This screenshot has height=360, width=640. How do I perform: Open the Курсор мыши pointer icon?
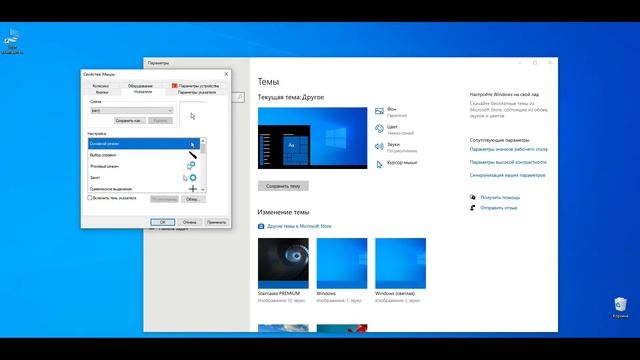click(x=379, y=164)
